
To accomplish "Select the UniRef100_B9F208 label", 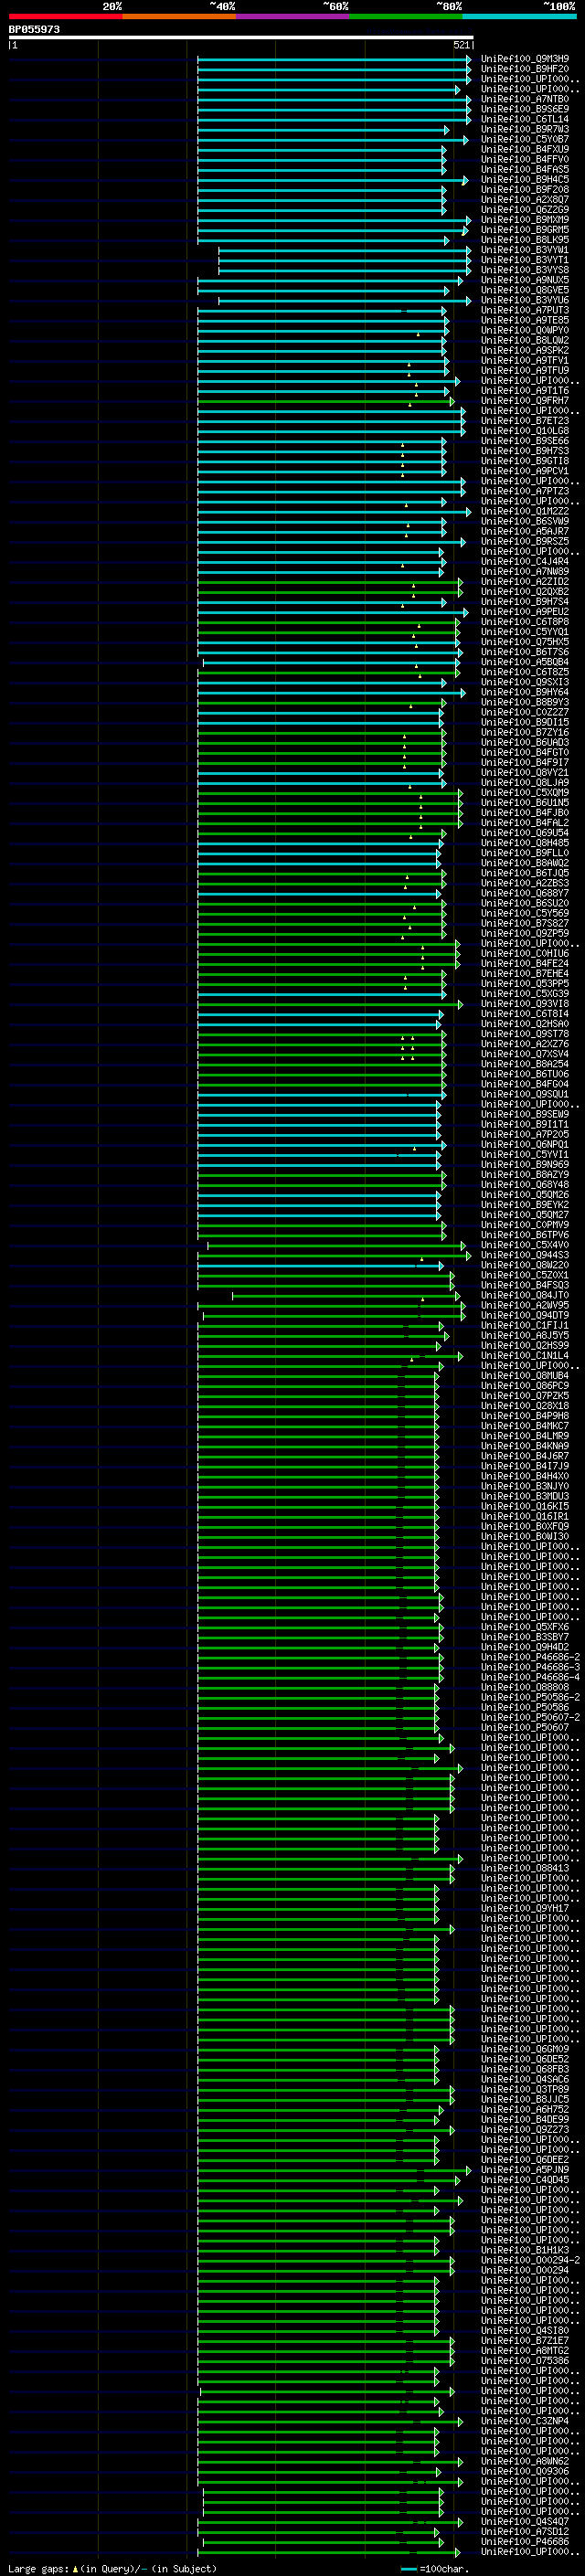I will pos(525,189).
